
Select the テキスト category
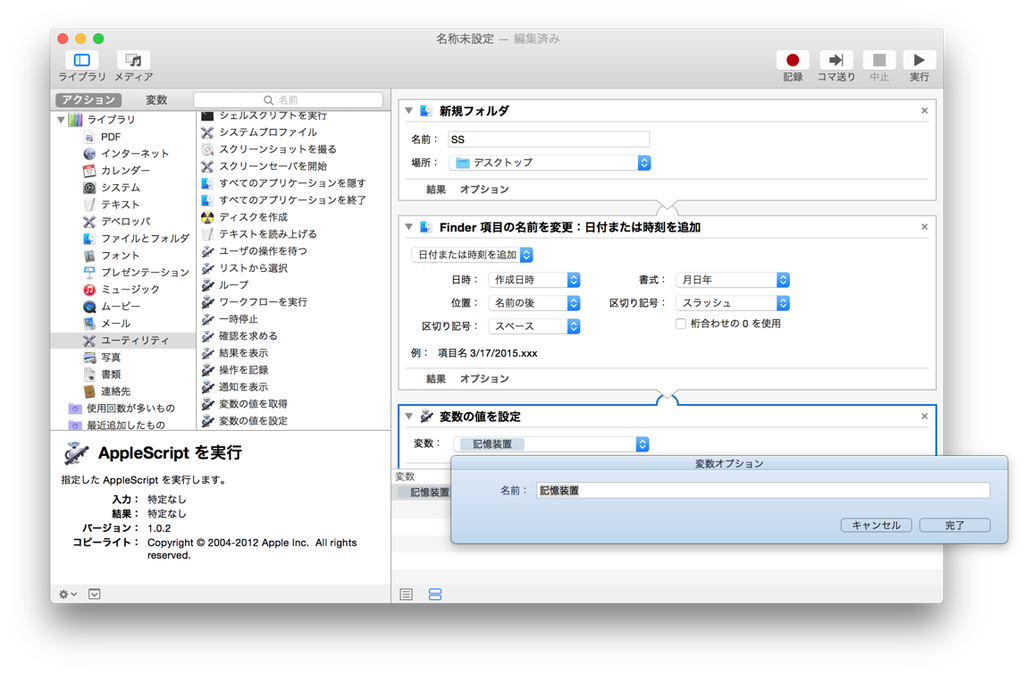pos(120,204)
